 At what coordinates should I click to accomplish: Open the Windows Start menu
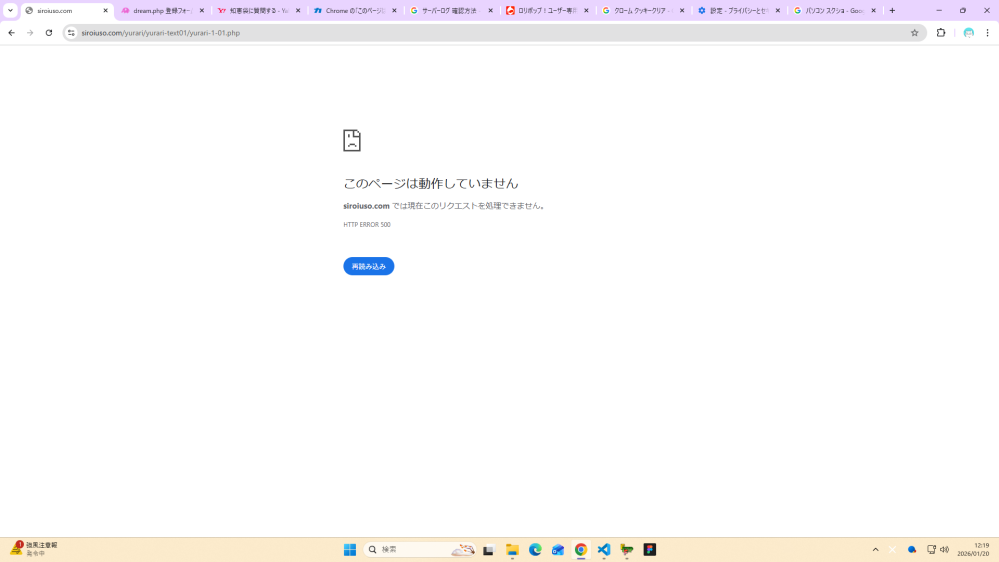[350, 550]
